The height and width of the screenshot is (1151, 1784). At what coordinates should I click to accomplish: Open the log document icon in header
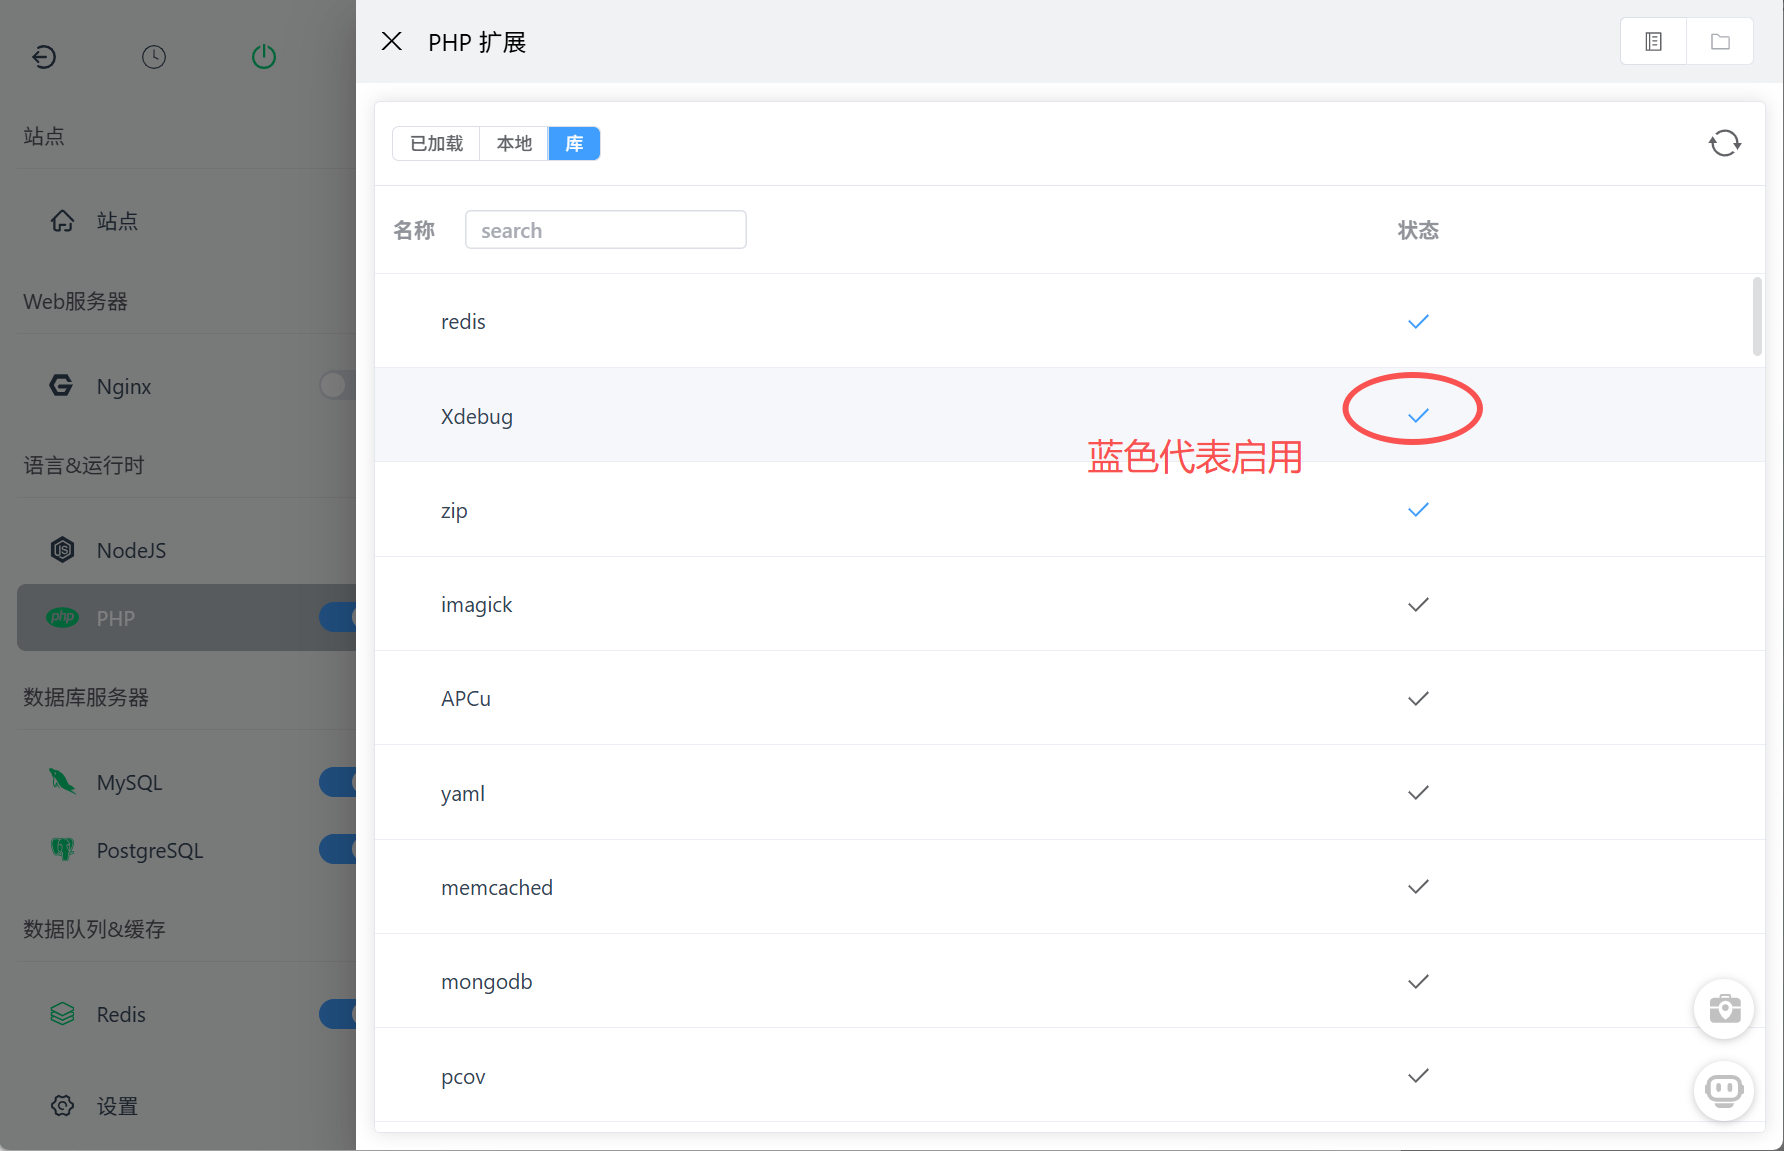1653,42
